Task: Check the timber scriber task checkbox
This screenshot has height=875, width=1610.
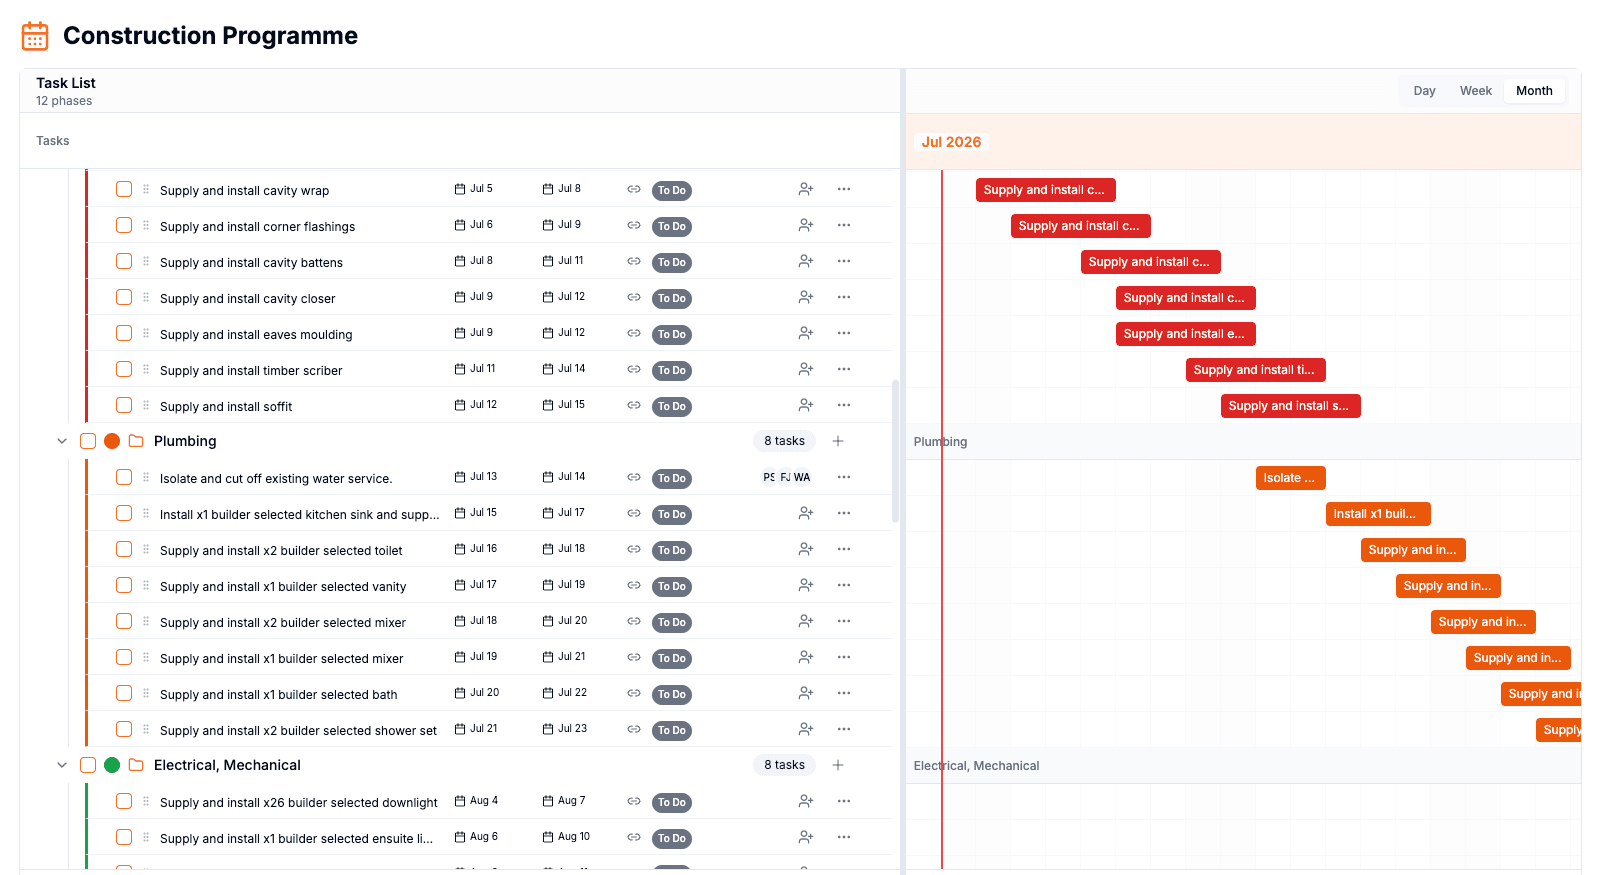Action: click(124, 369)
